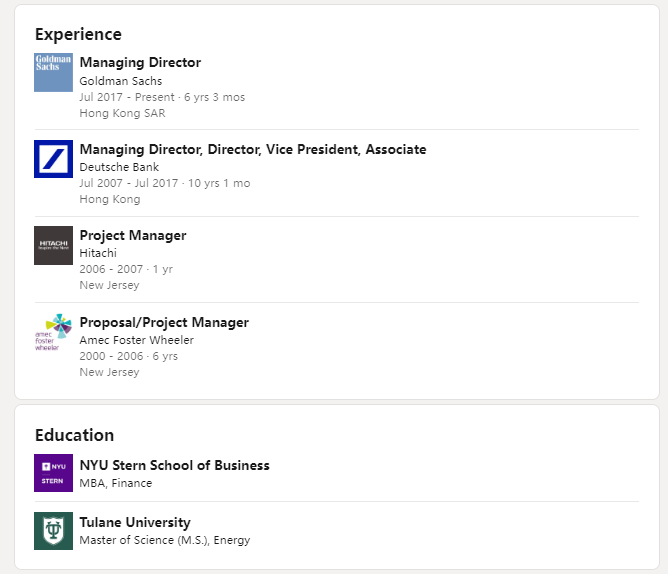
Task: Click the Goldman Sachs company name
Action: (x=121, y=81)
